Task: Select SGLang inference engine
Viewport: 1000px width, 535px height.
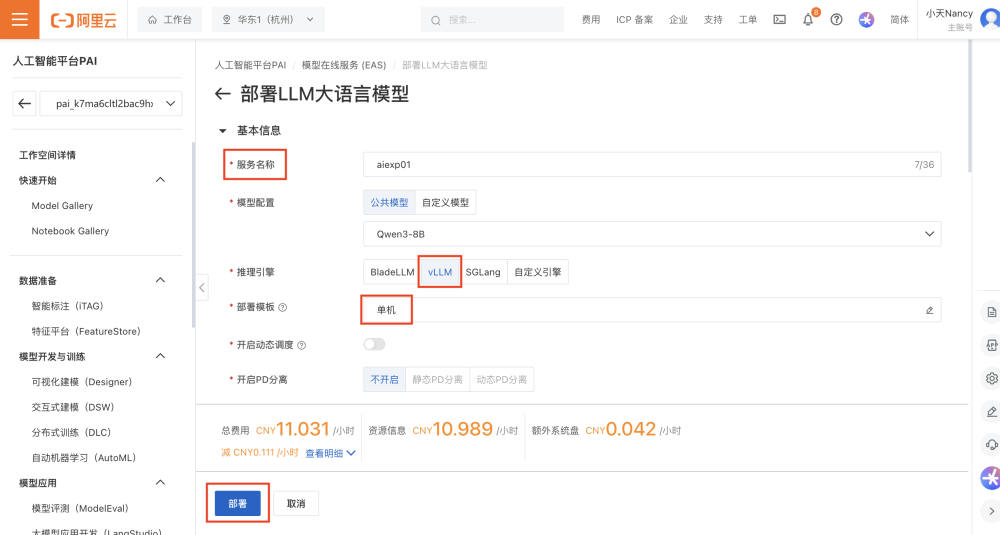Action: pos(483,272)
